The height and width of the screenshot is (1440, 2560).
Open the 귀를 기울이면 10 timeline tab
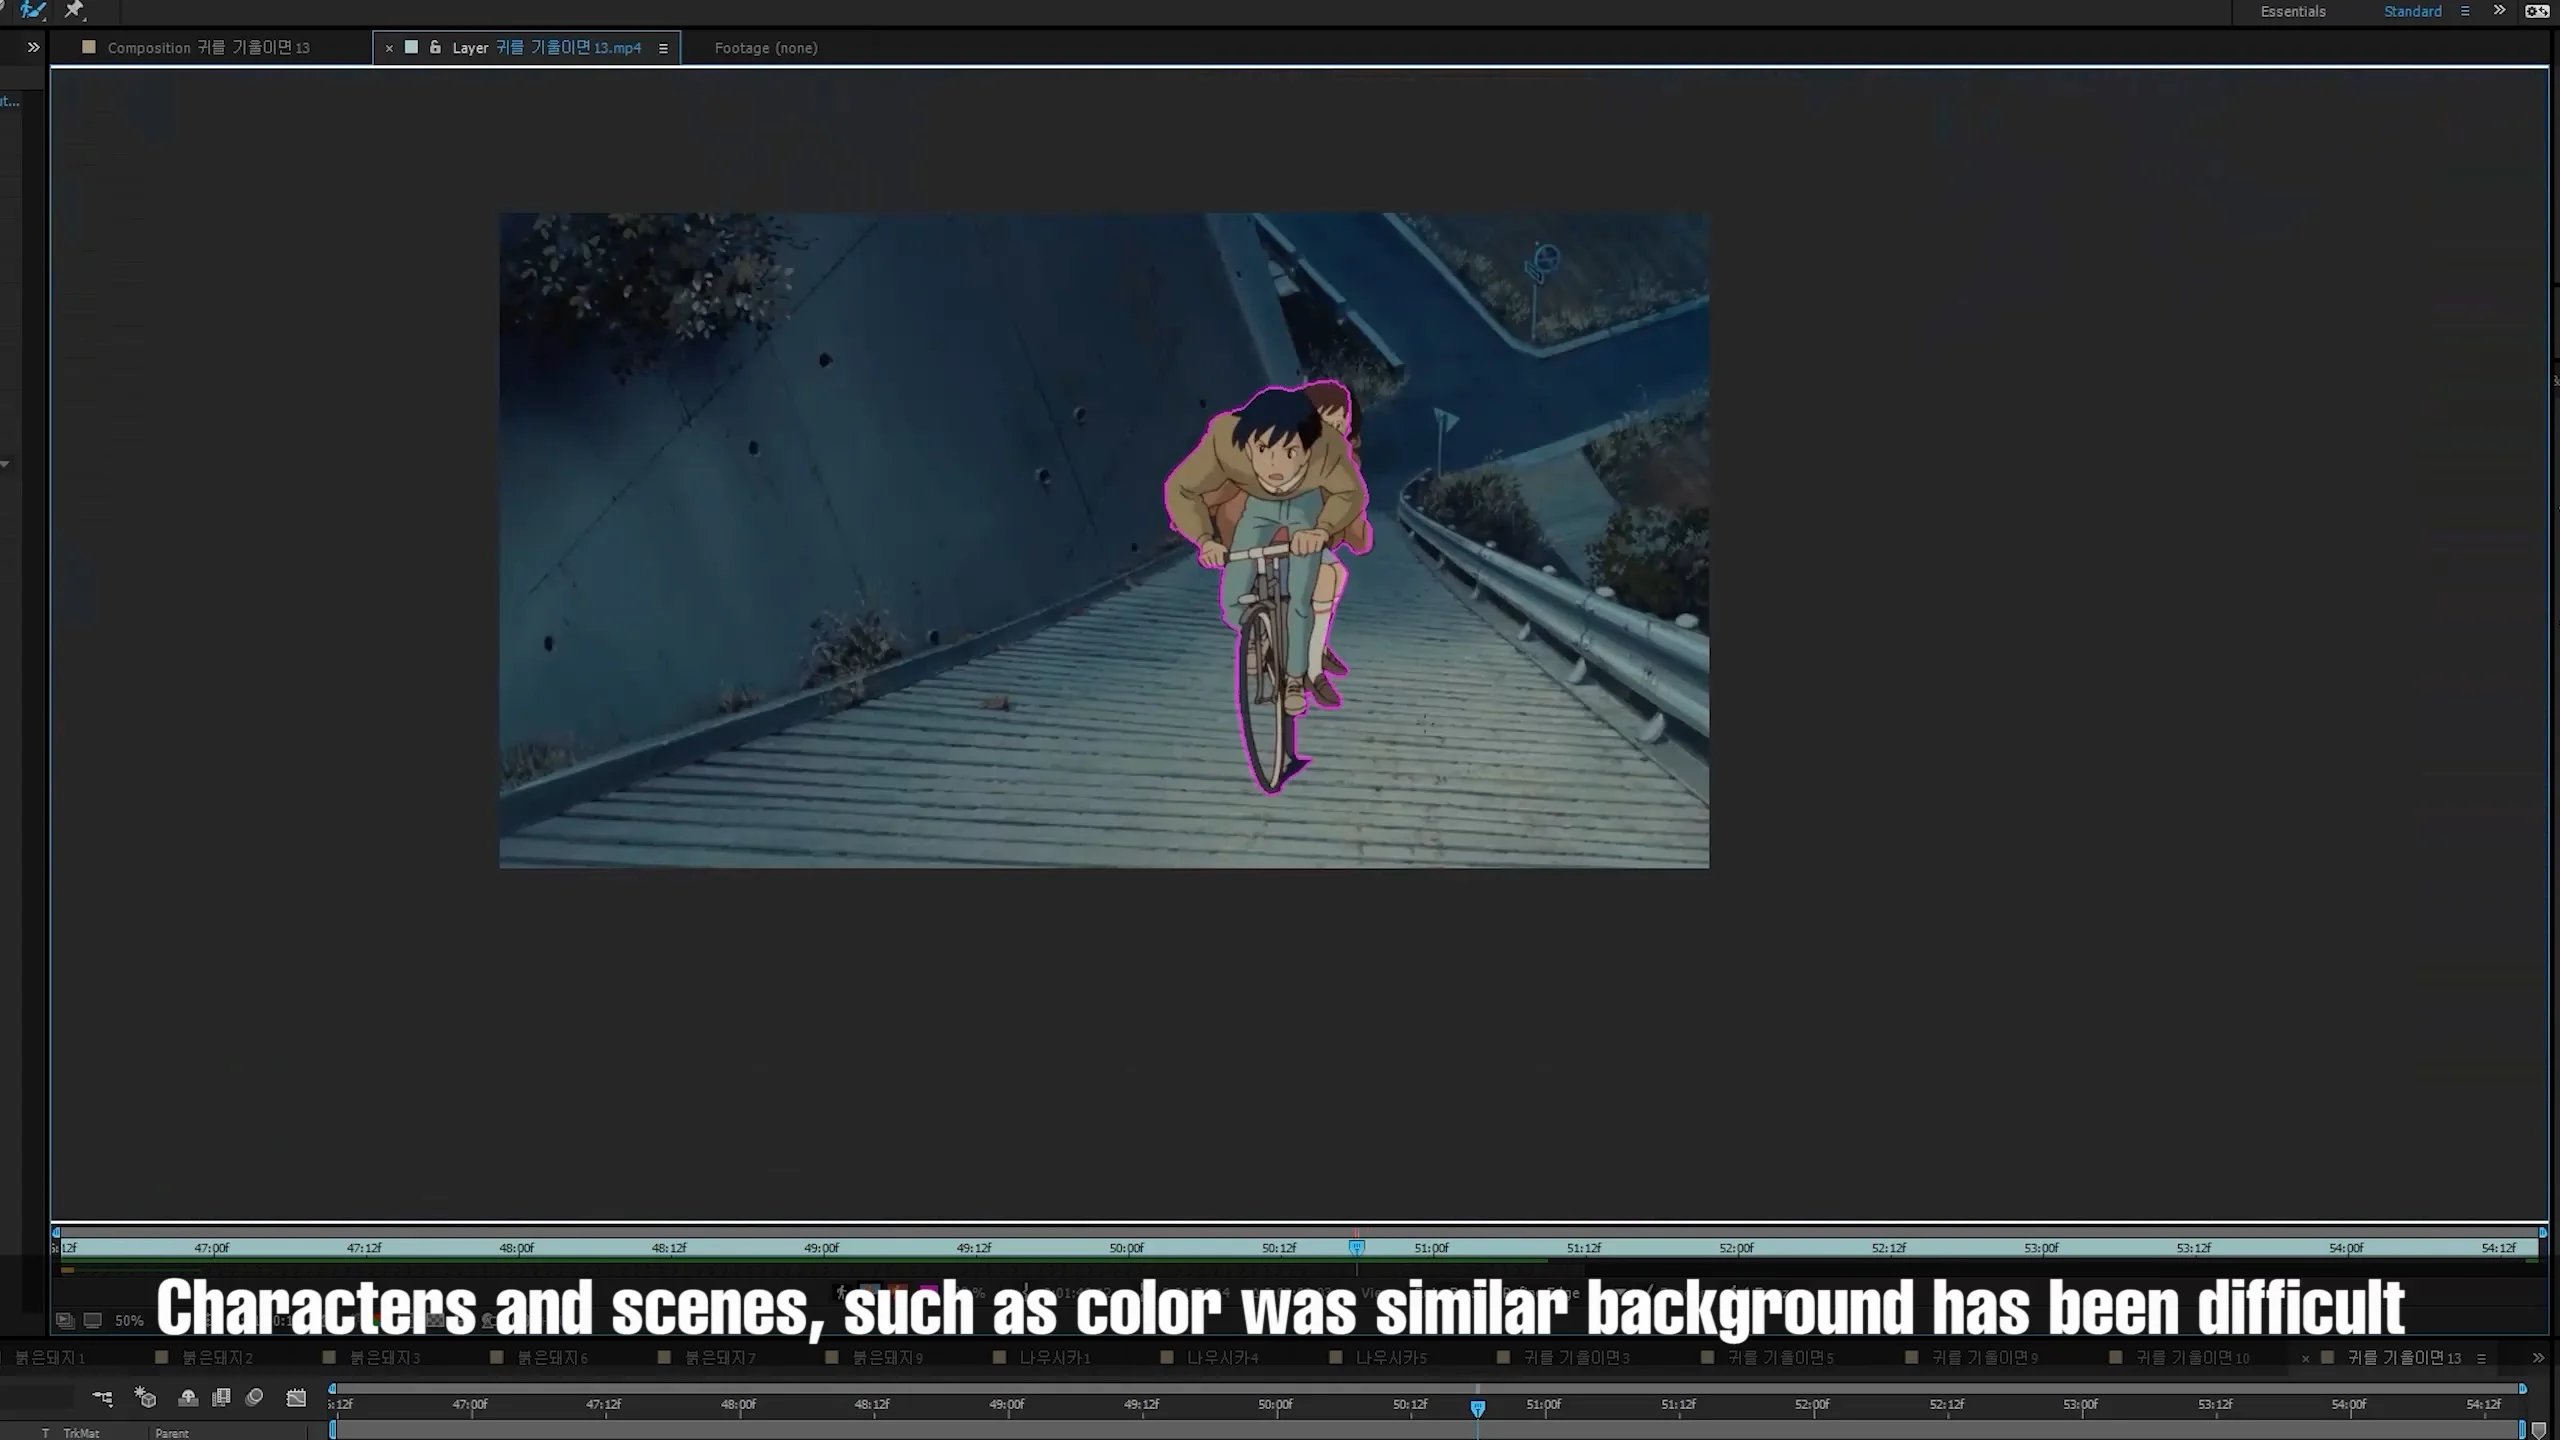(2193, 1358)
